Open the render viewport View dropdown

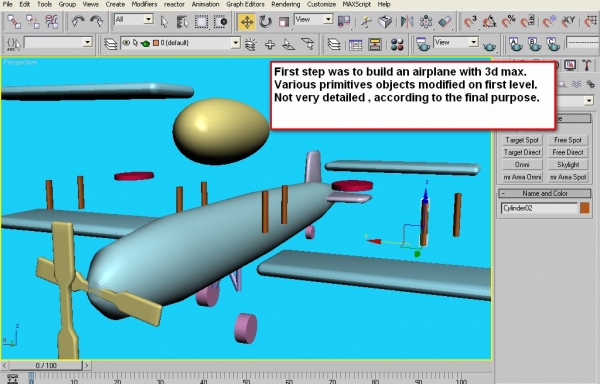click(474, 42)
